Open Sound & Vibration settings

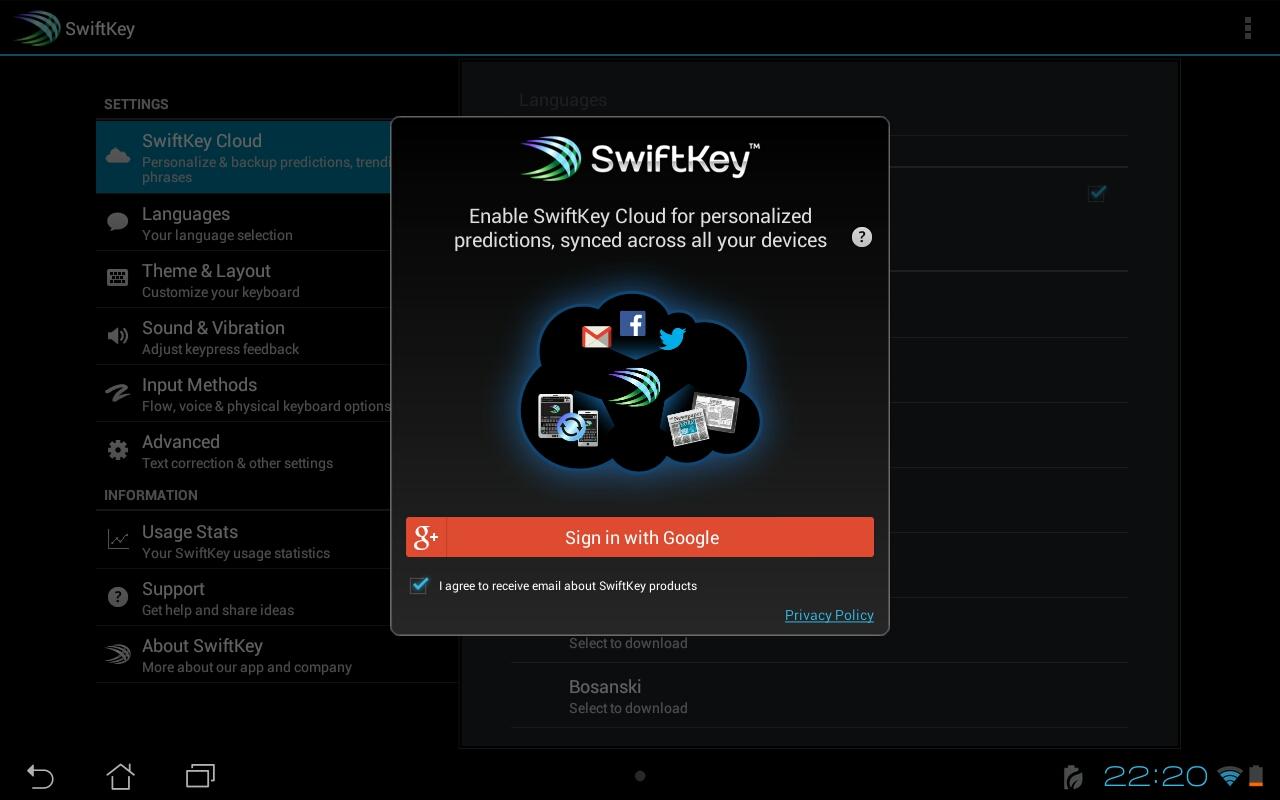244,336
